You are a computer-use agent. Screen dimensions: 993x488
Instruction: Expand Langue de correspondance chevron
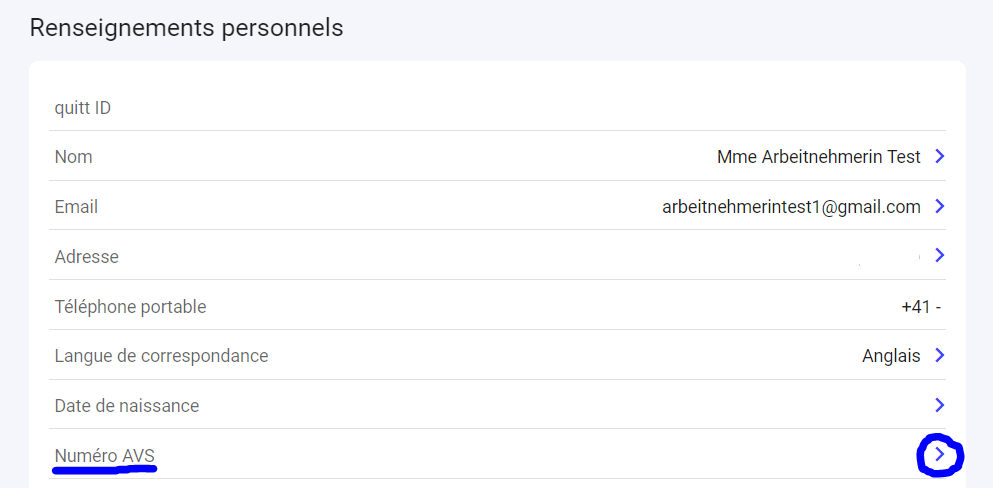[939, 355]
